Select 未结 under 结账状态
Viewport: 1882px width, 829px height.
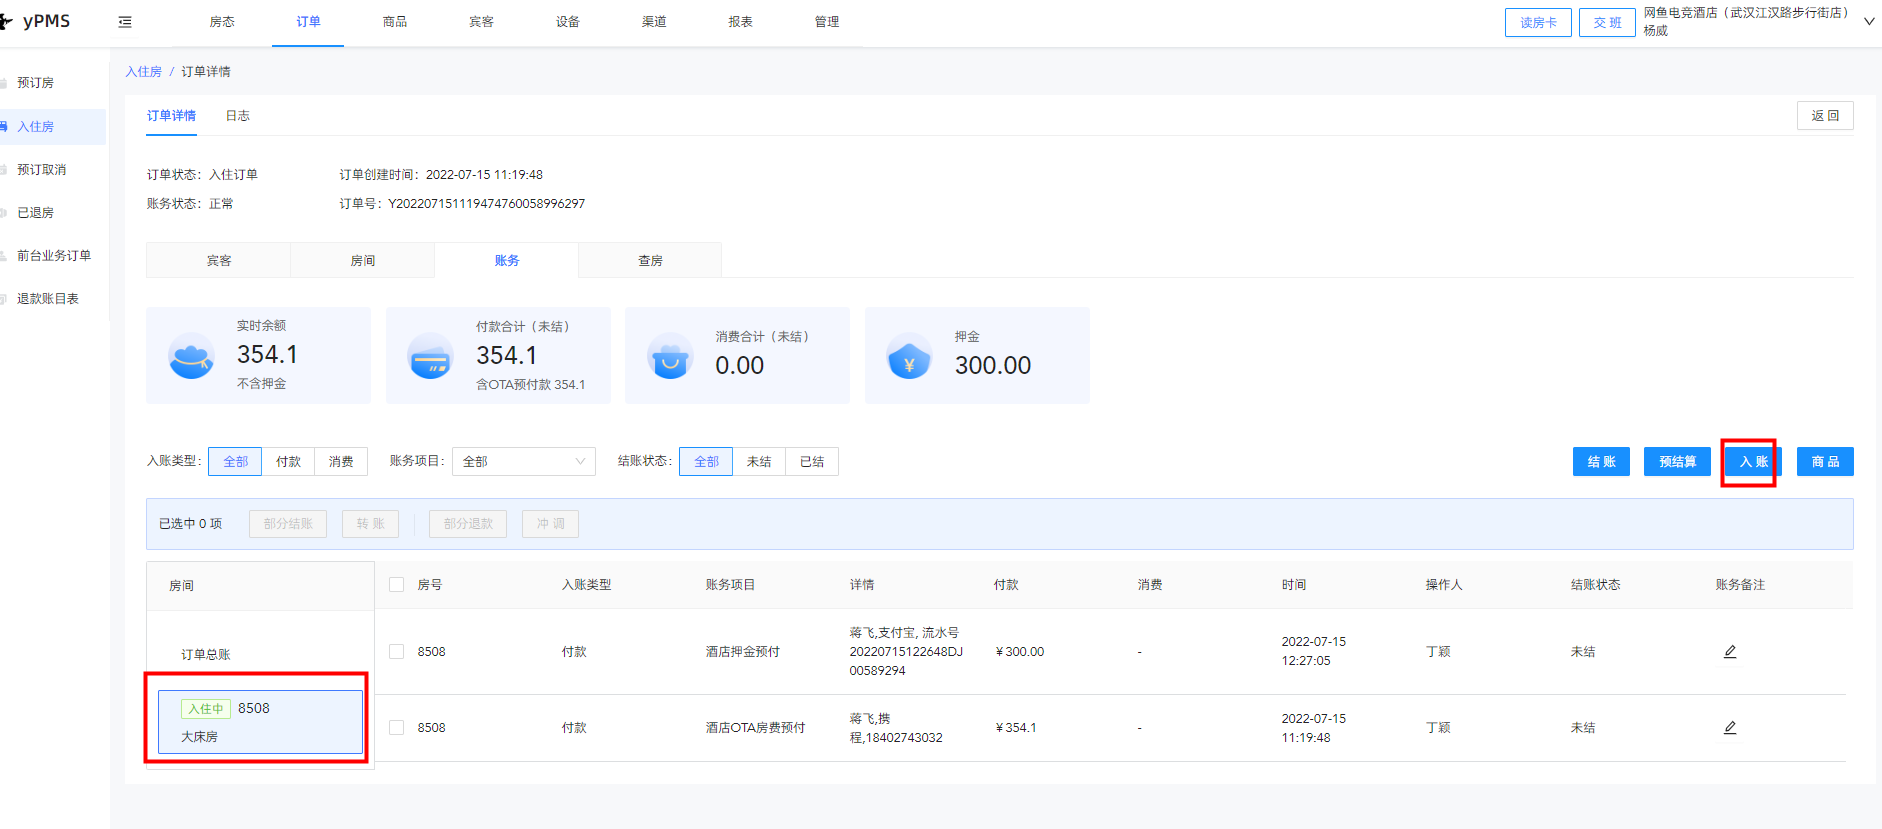coord(759,461)
